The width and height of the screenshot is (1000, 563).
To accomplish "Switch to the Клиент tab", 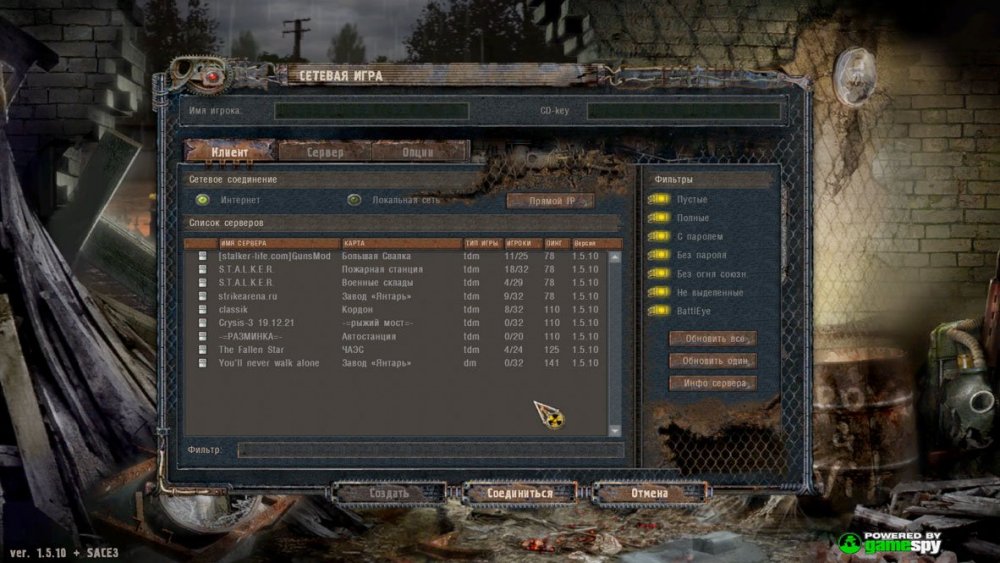I will [x=230, y=152].
